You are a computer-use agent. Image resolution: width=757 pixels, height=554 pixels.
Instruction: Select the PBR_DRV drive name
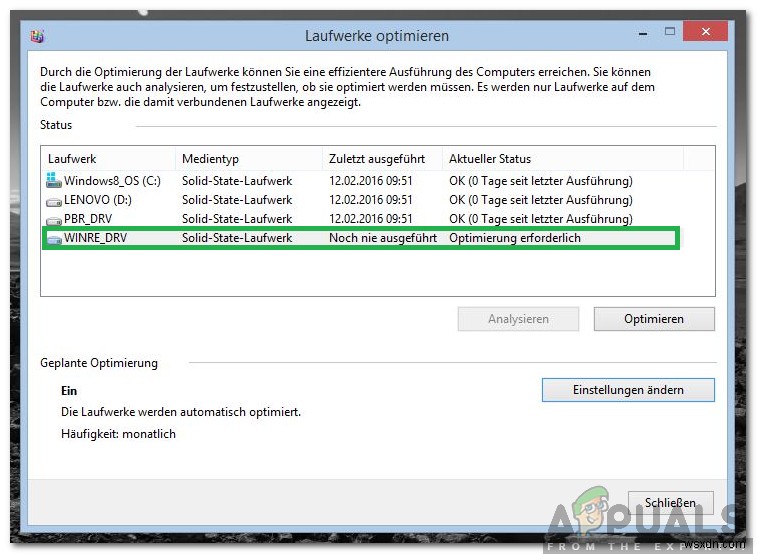pos(88,219)
